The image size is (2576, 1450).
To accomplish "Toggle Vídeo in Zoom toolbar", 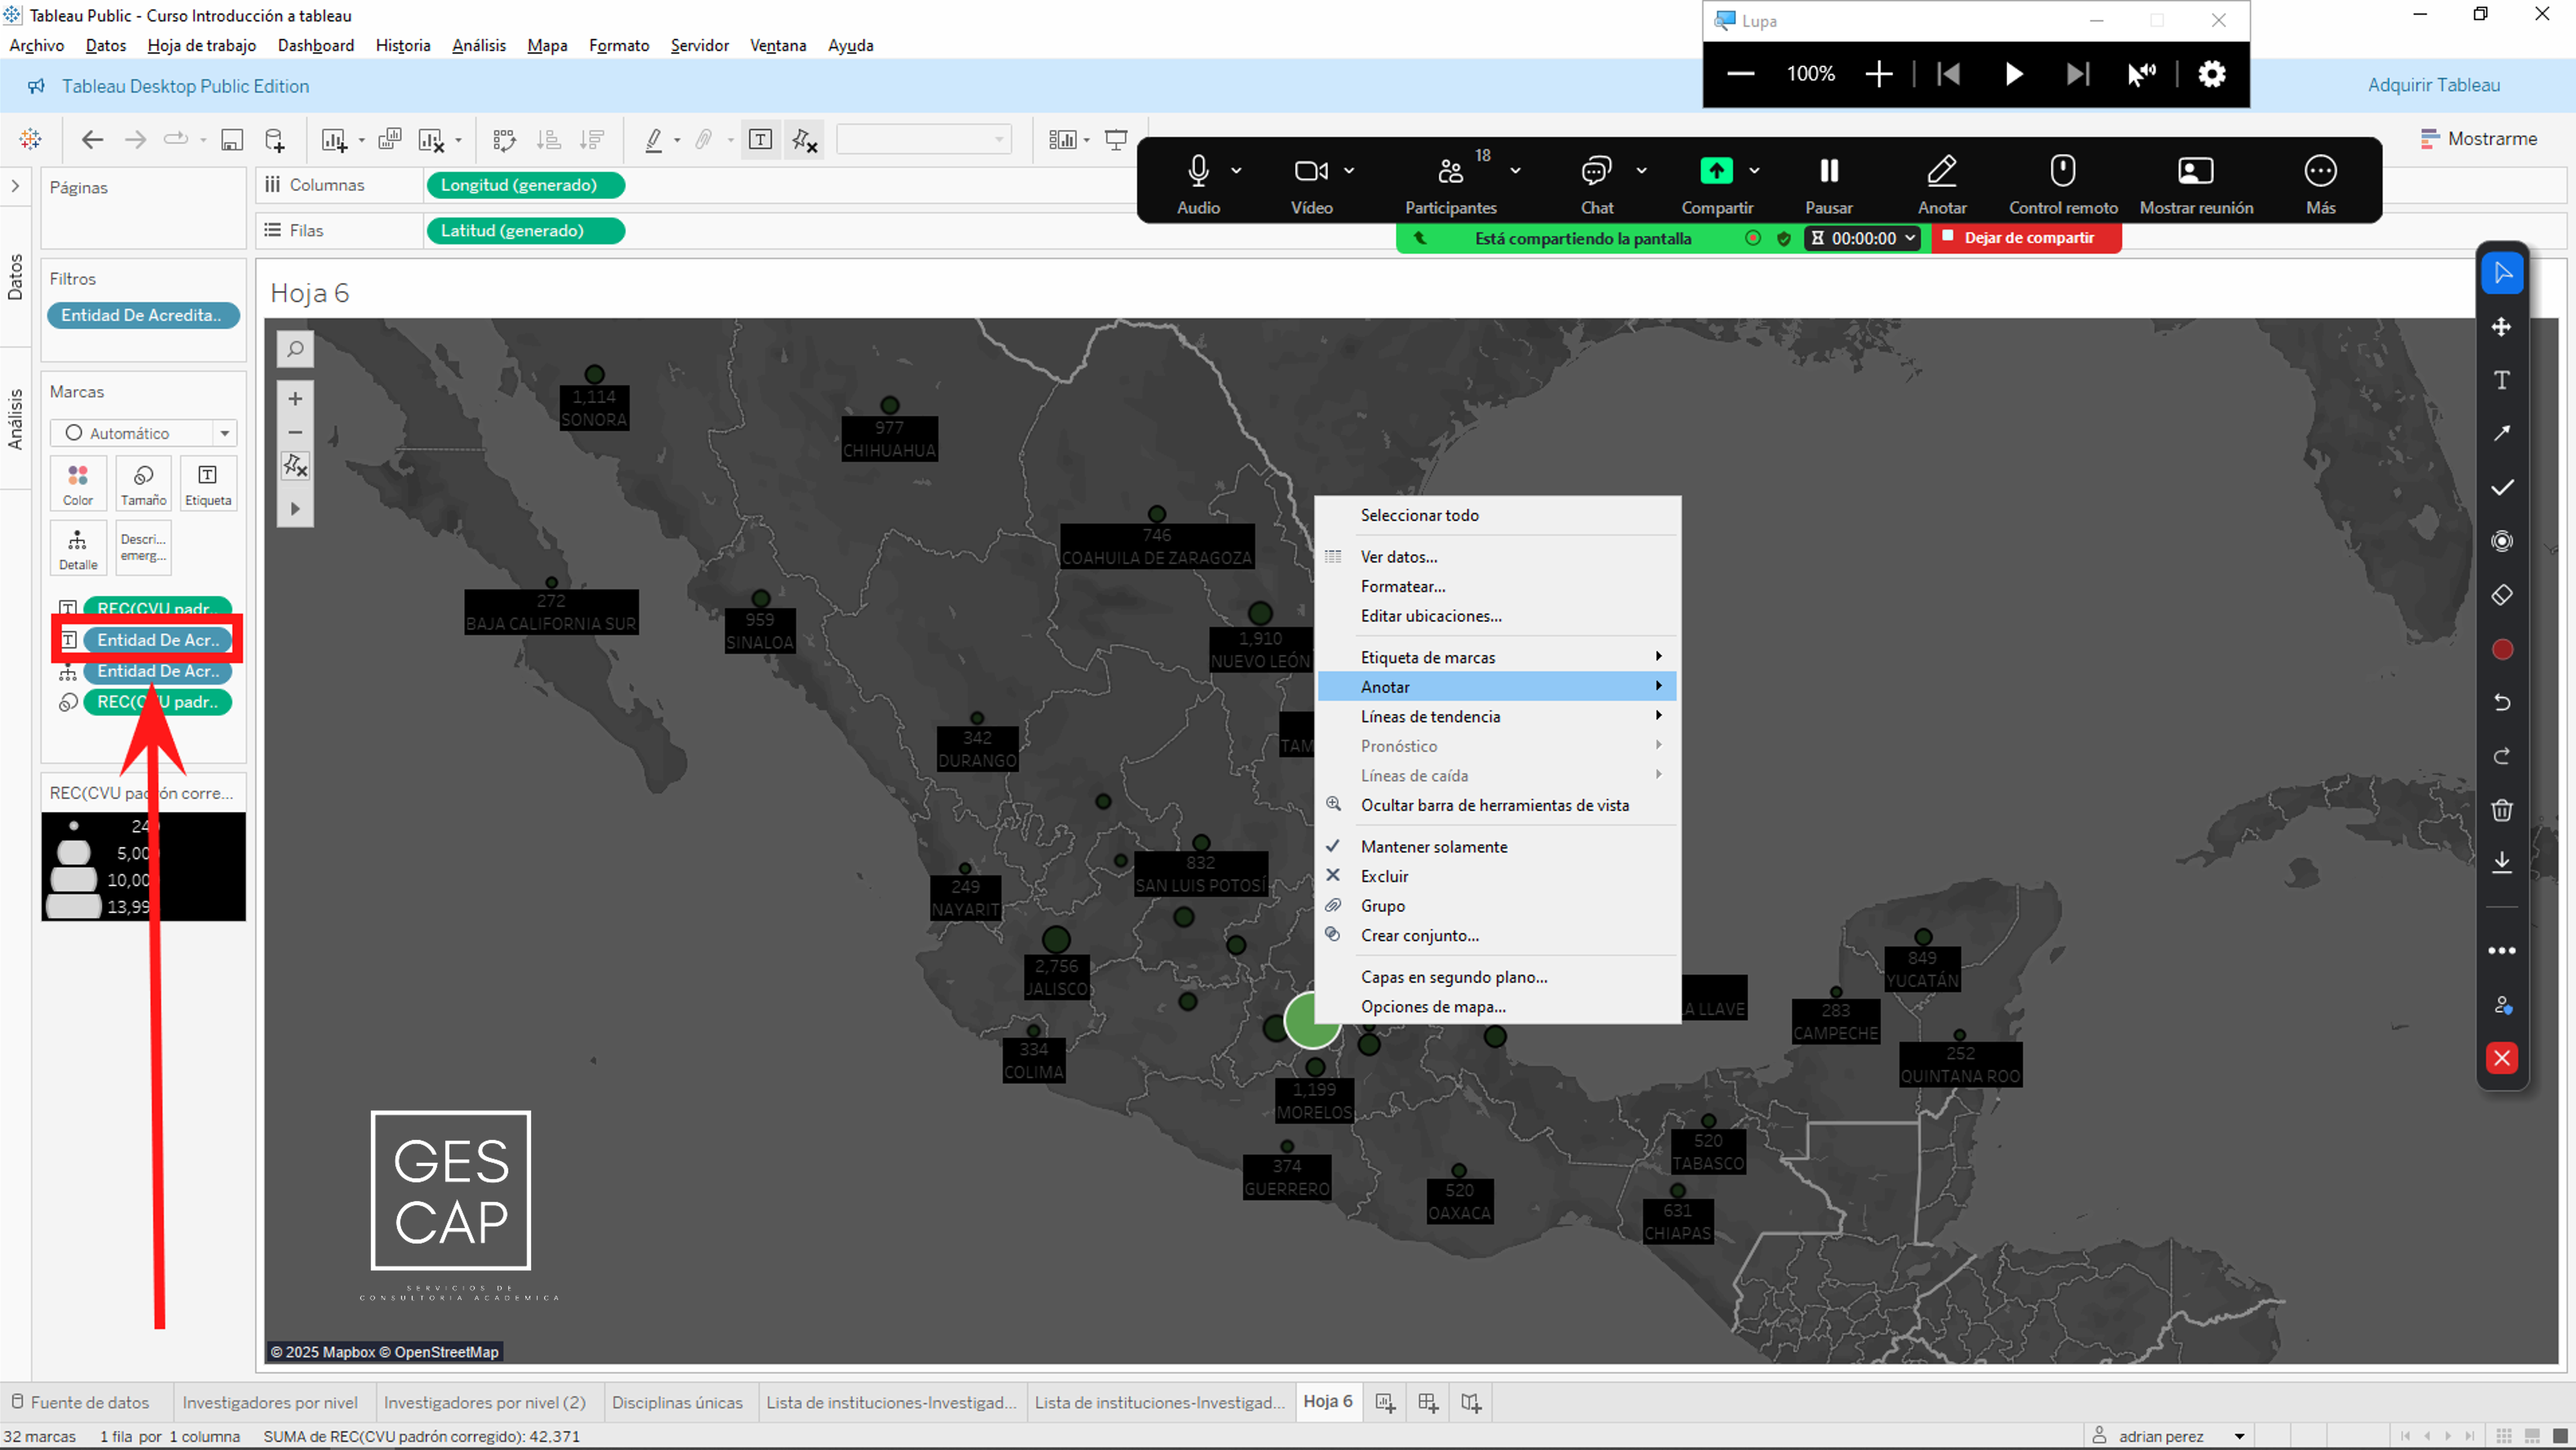I will pos(1311,184).
